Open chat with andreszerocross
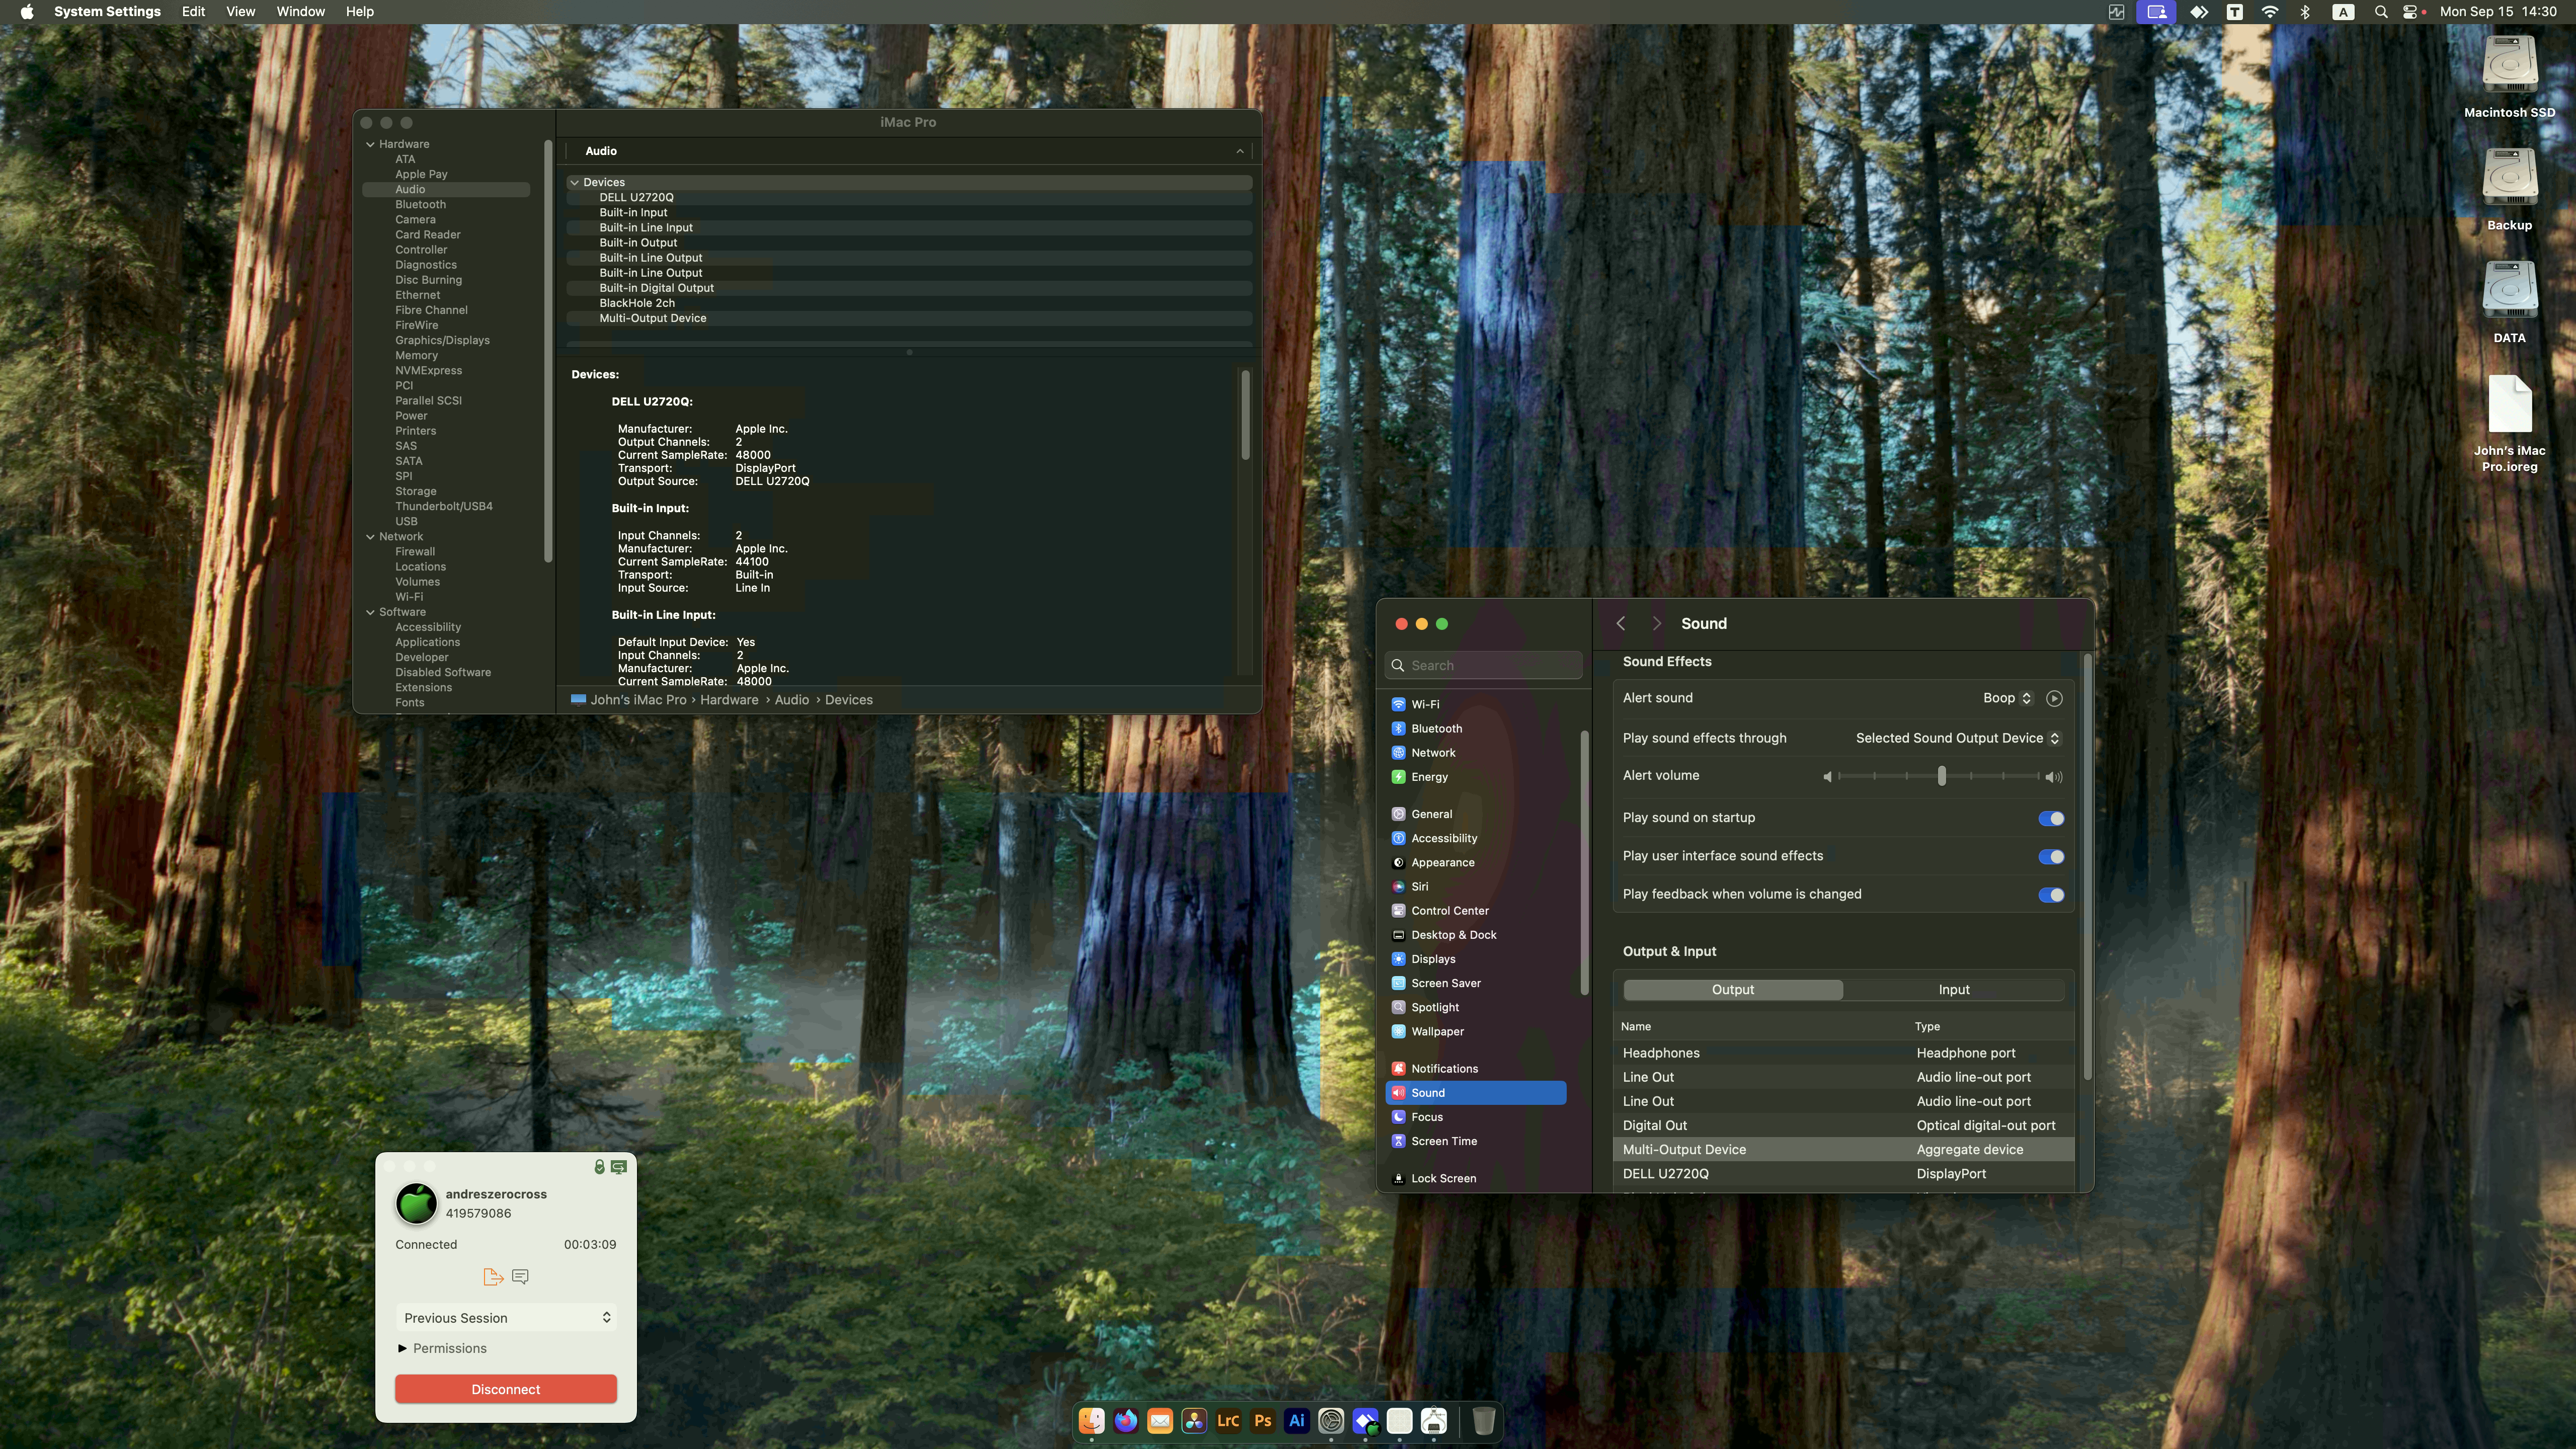This screenshot has width=2576, height=1449. pyautogui.click(x=519, y=1277)
